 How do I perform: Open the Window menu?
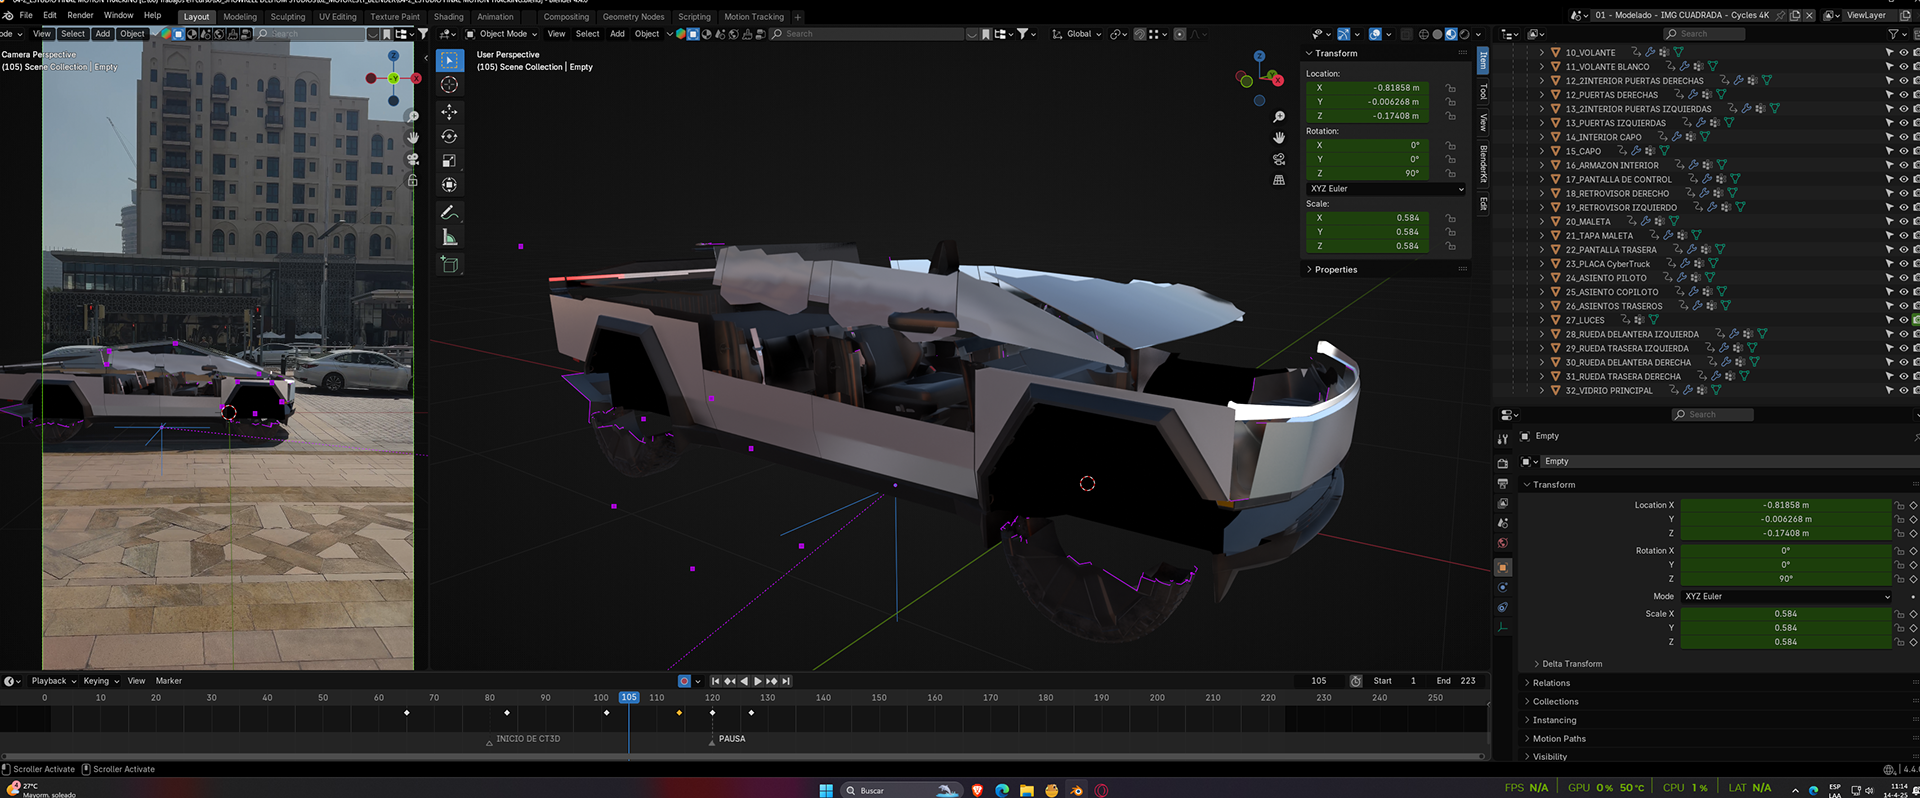[118, 16]
